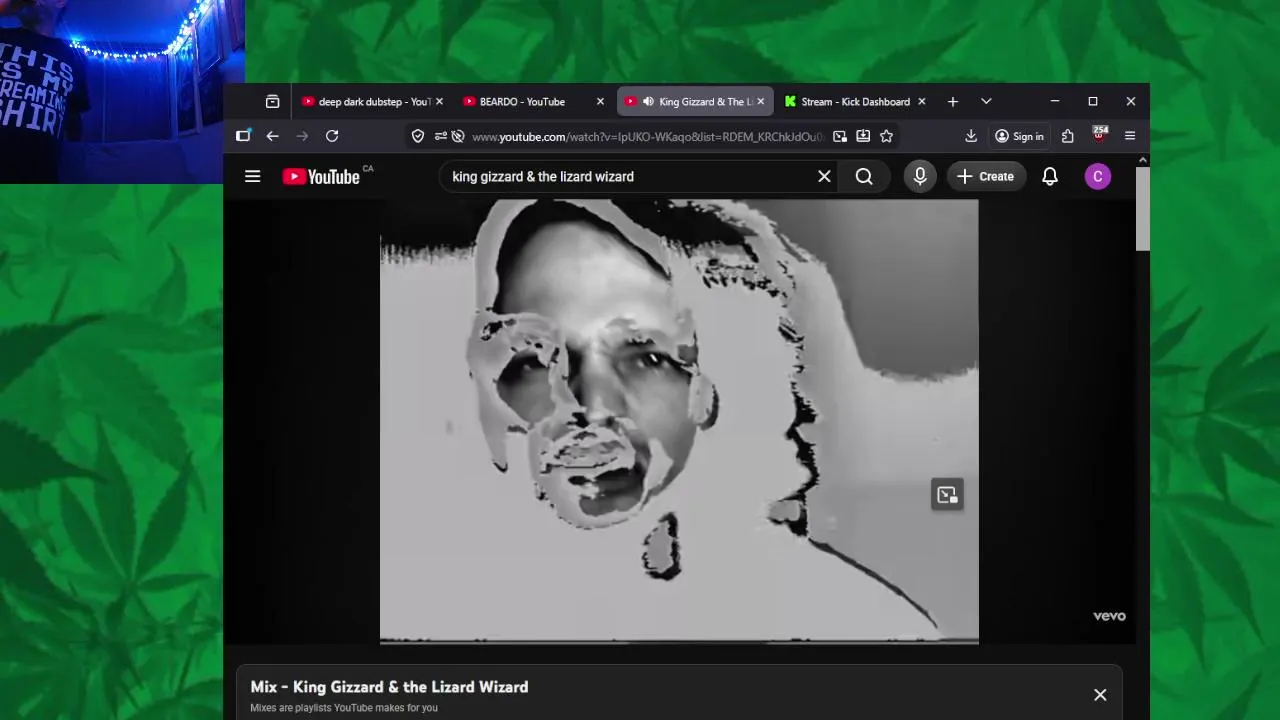The width and height of the screenshot is (1280, 720).
Task: Click the video player to pause
Action: (679, 420)
